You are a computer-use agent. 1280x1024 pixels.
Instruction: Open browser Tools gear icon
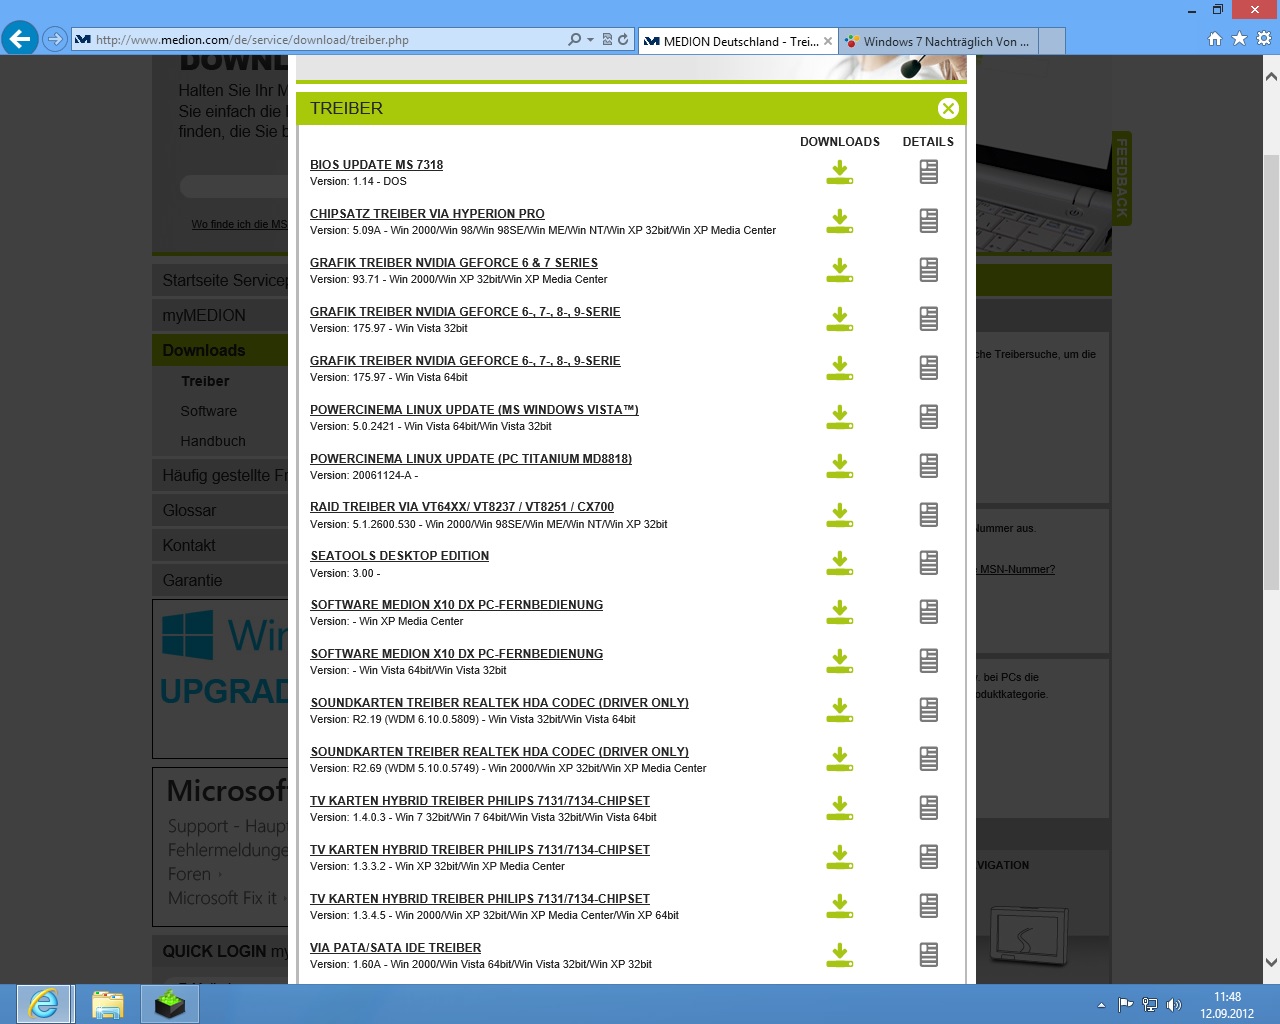pos(1264,39)
